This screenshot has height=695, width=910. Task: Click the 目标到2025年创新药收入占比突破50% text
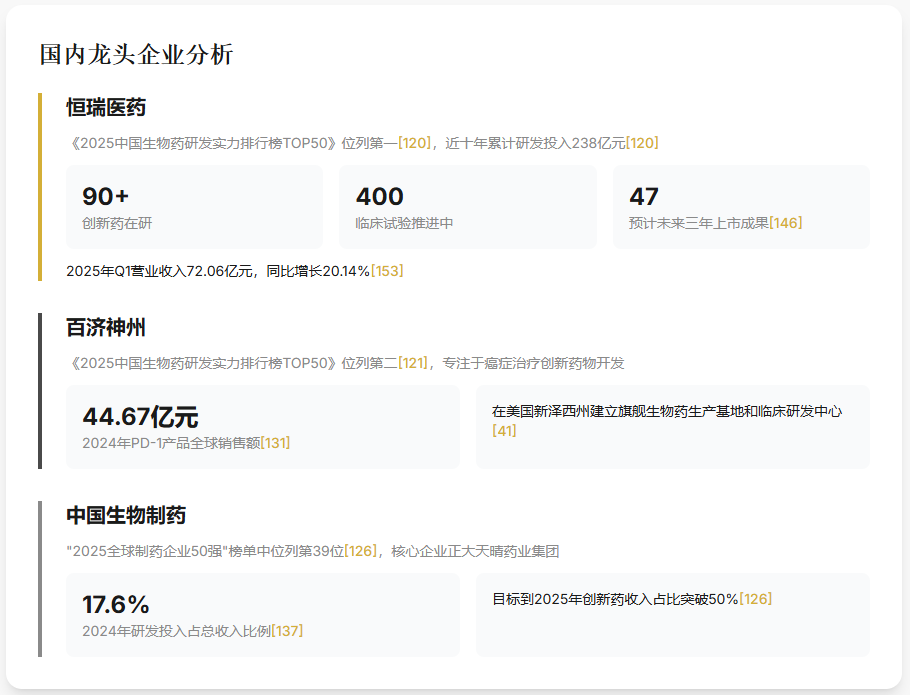click(x=615, y=599)
